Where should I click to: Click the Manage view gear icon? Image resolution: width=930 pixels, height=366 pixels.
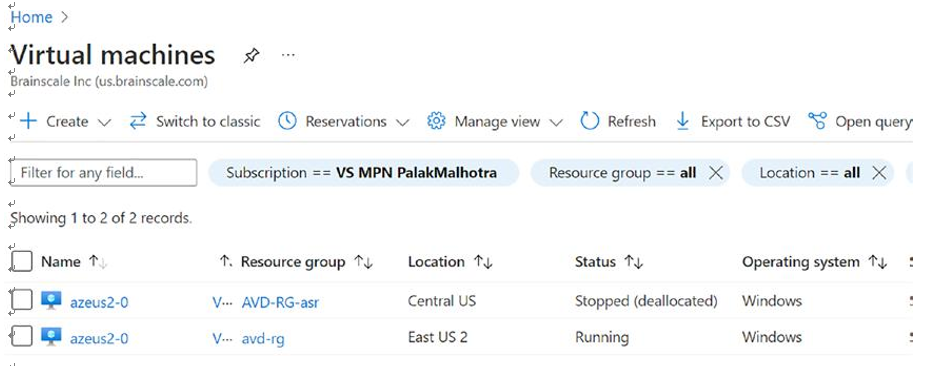click(436, 121)
